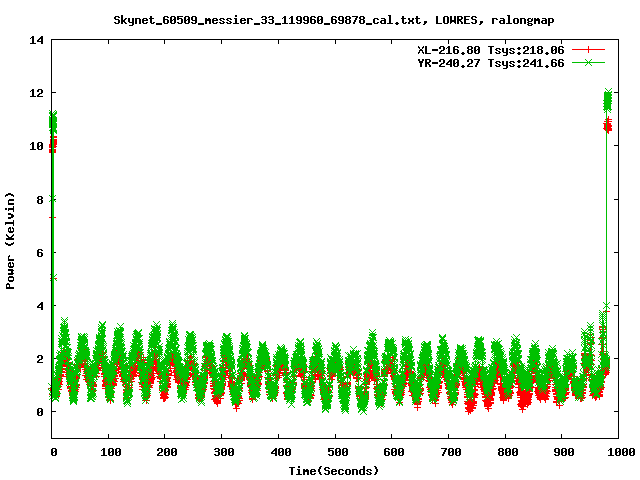Click the x-axis tick label 300
Image resolution: width=640 pixels, height=480 pixels.
[x=224, y=452]
